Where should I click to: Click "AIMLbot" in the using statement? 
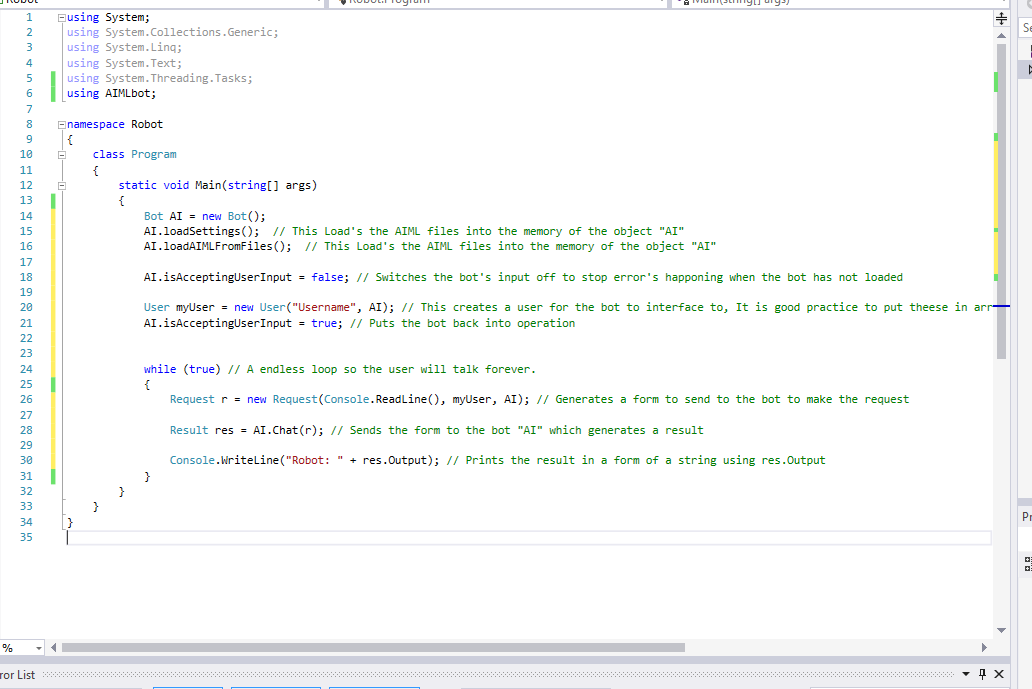pos(128,93)
